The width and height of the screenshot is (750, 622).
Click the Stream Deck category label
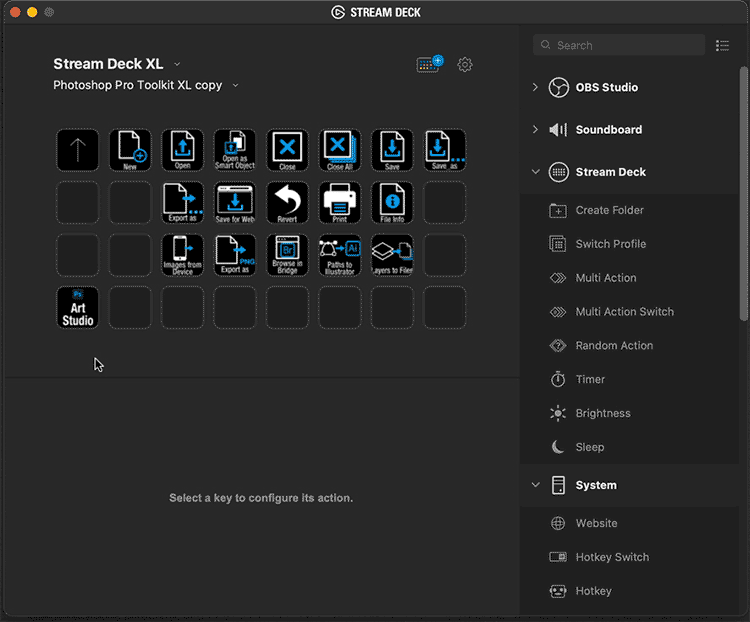611,172
